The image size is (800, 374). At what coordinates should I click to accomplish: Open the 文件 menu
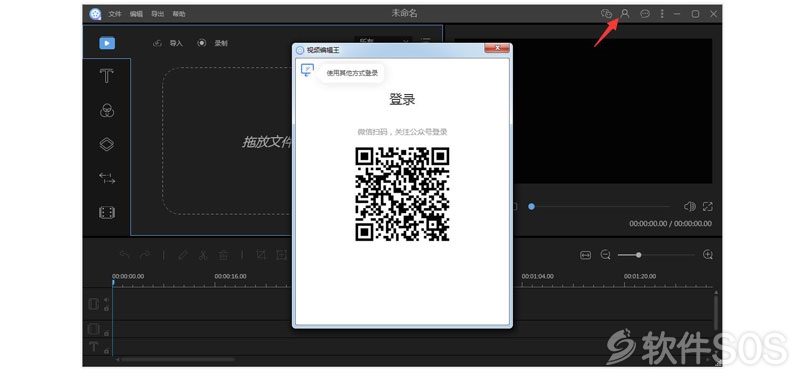pos(115,14)
